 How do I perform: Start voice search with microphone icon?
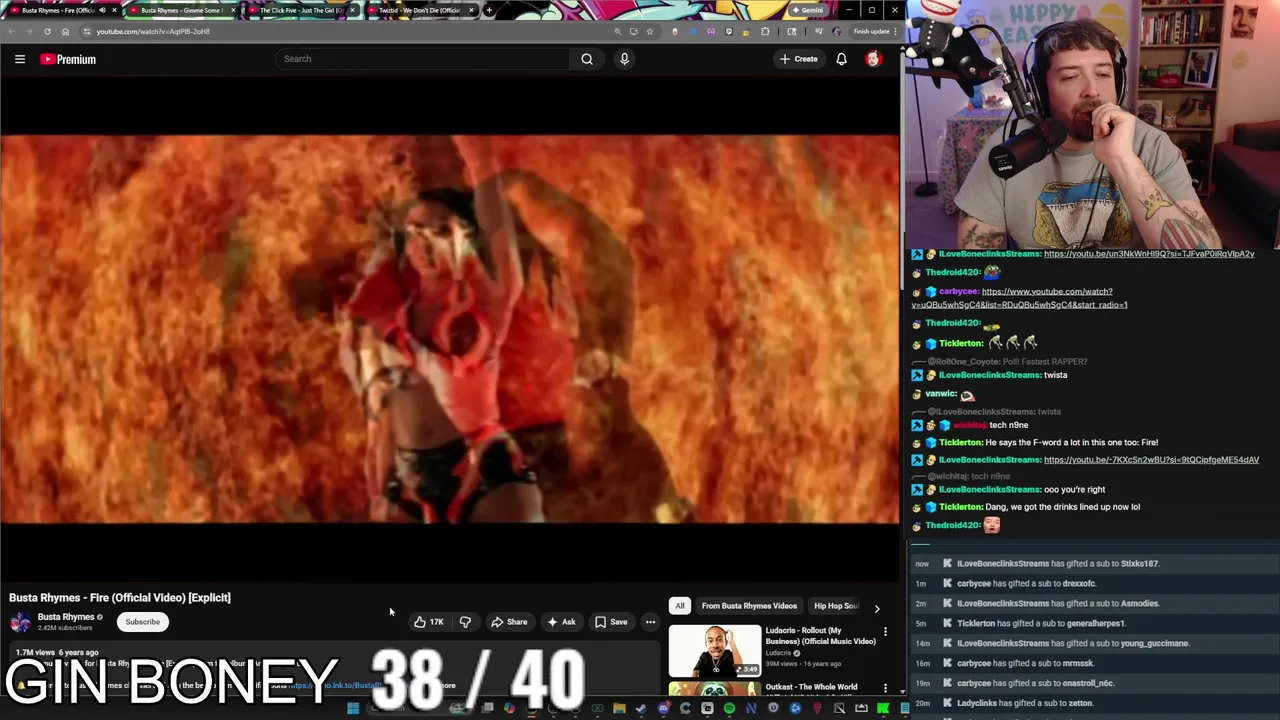(x=624, y=59)
